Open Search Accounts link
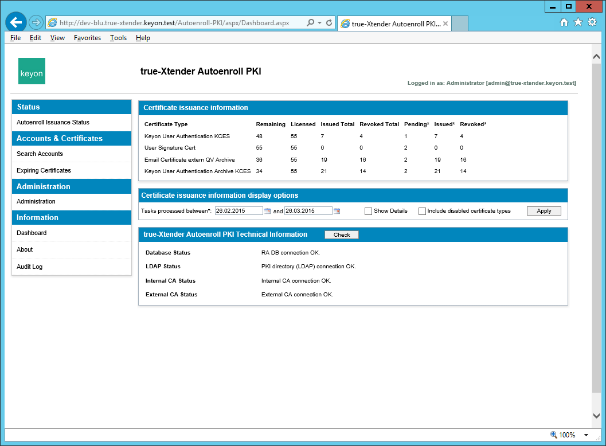 pos(39,153)
